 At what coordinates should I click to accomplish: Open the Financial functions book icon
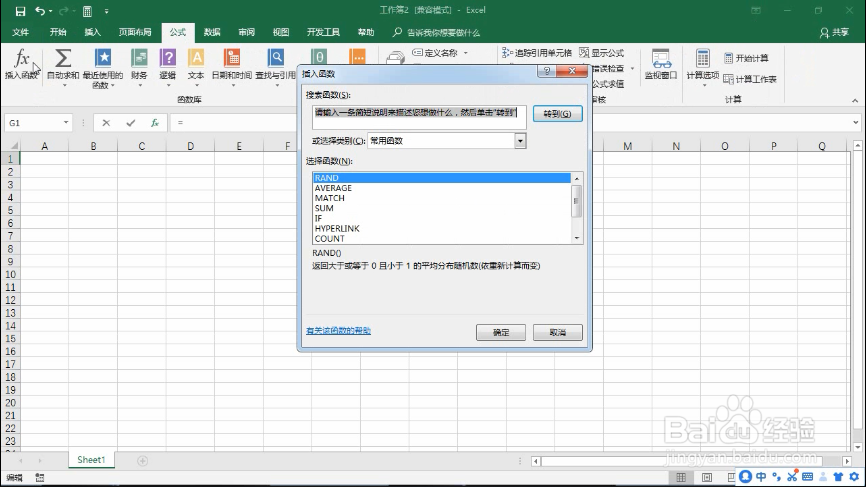139,67
